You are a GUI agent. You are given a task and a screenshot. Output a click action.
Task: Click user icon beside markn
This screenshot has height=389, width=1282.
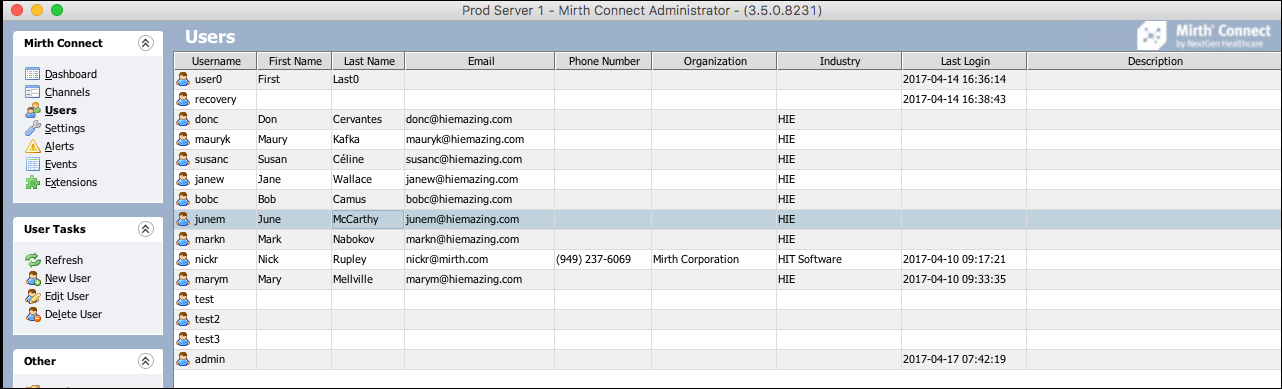tap(183, 239)
